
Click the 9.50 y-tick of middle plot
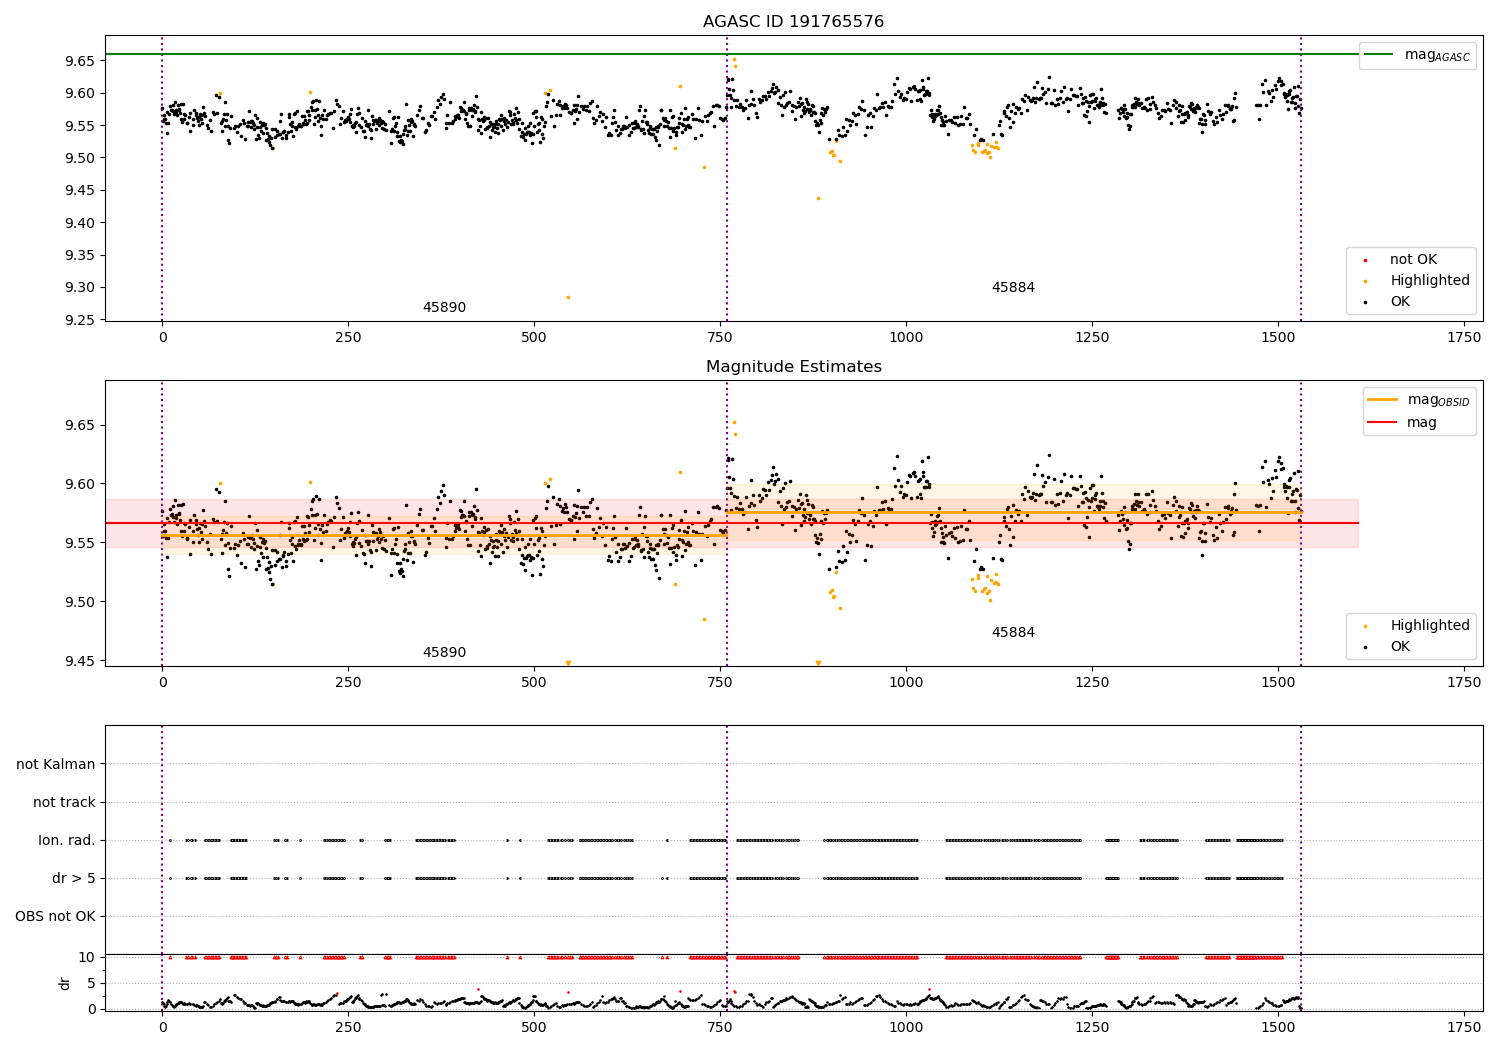[79, 603]
